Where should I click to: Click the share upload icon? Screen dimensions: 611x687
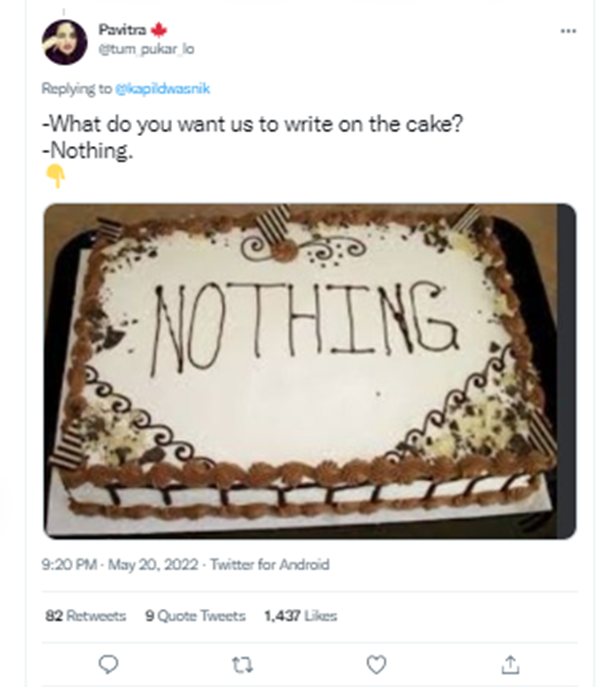(x=509, y=663)
